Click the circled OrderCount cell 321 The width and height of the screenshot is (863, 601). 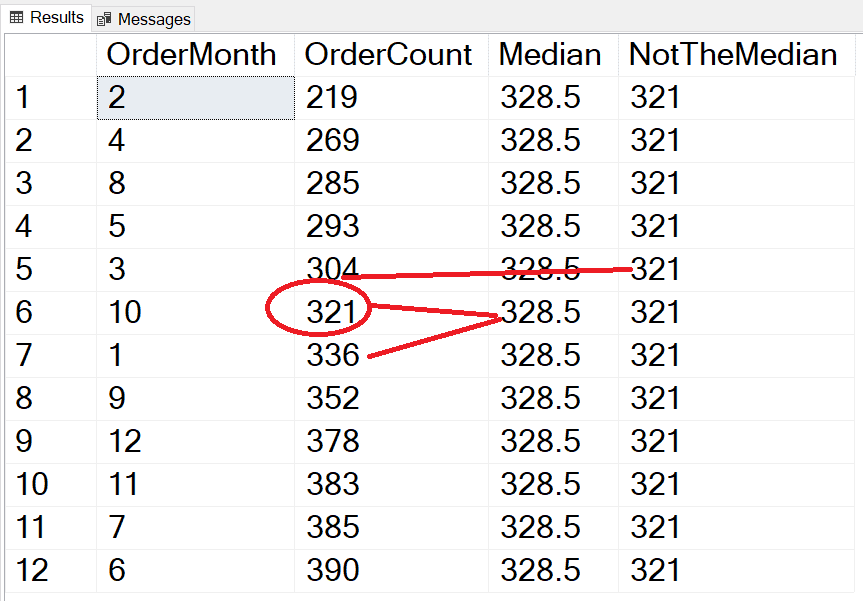pyautogui.click(x=332, y=312)
